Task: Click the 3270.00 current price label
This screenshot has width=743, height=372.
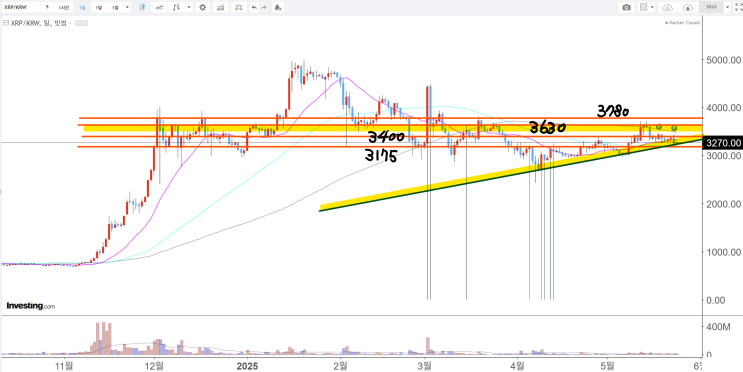Action: point(723,143)
